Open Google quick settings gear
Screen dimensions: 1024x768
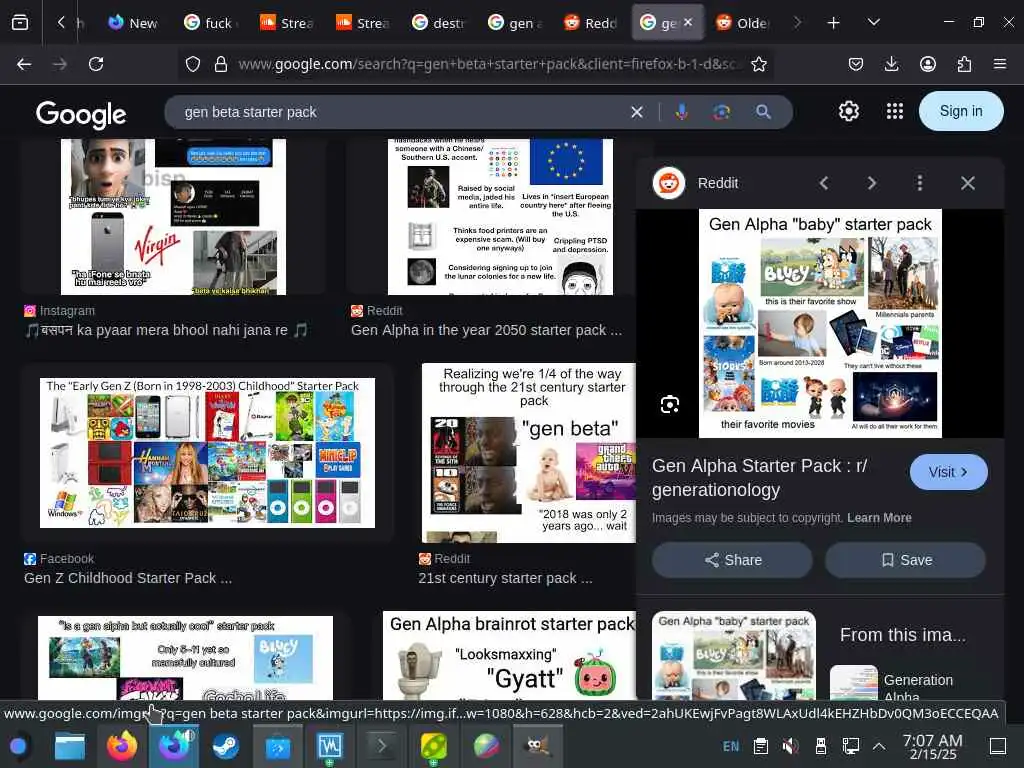click(848, 111)
